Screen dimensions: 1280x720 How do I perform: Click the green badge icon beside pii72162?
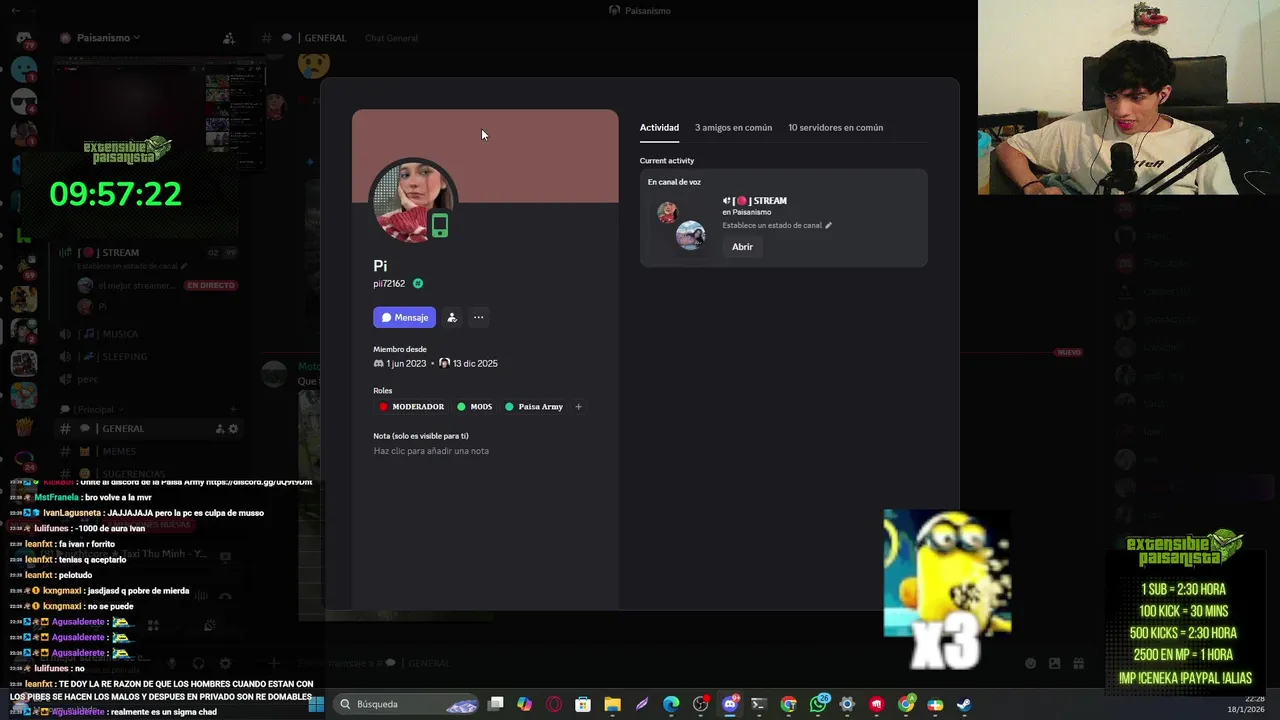pyautogui.click(x=418, y=284)
